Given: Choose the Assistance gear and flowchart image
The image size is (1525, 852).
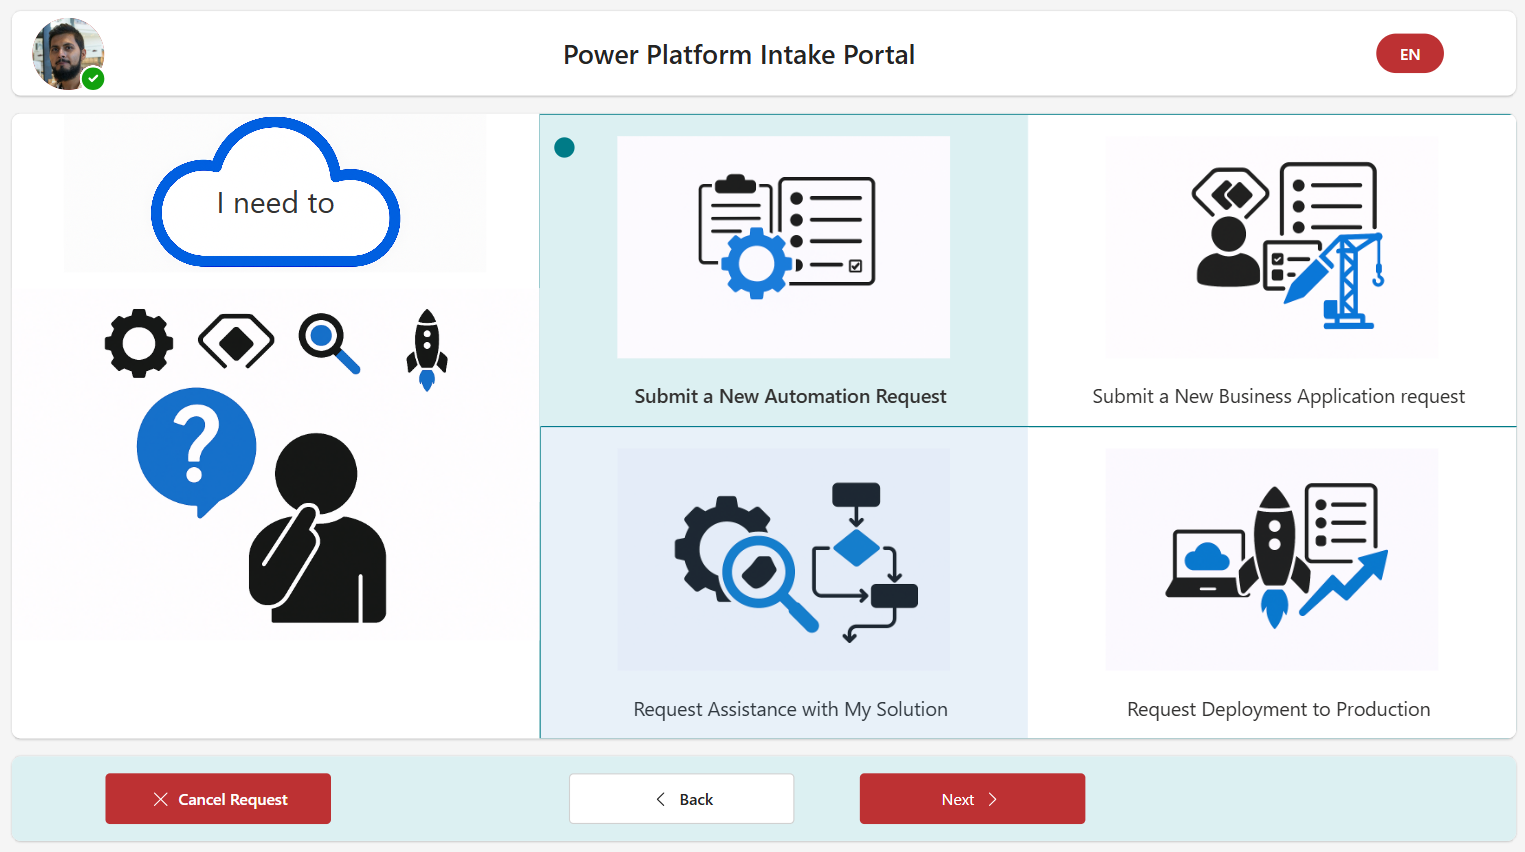Looking at the screenshot, I should (783, 559).
